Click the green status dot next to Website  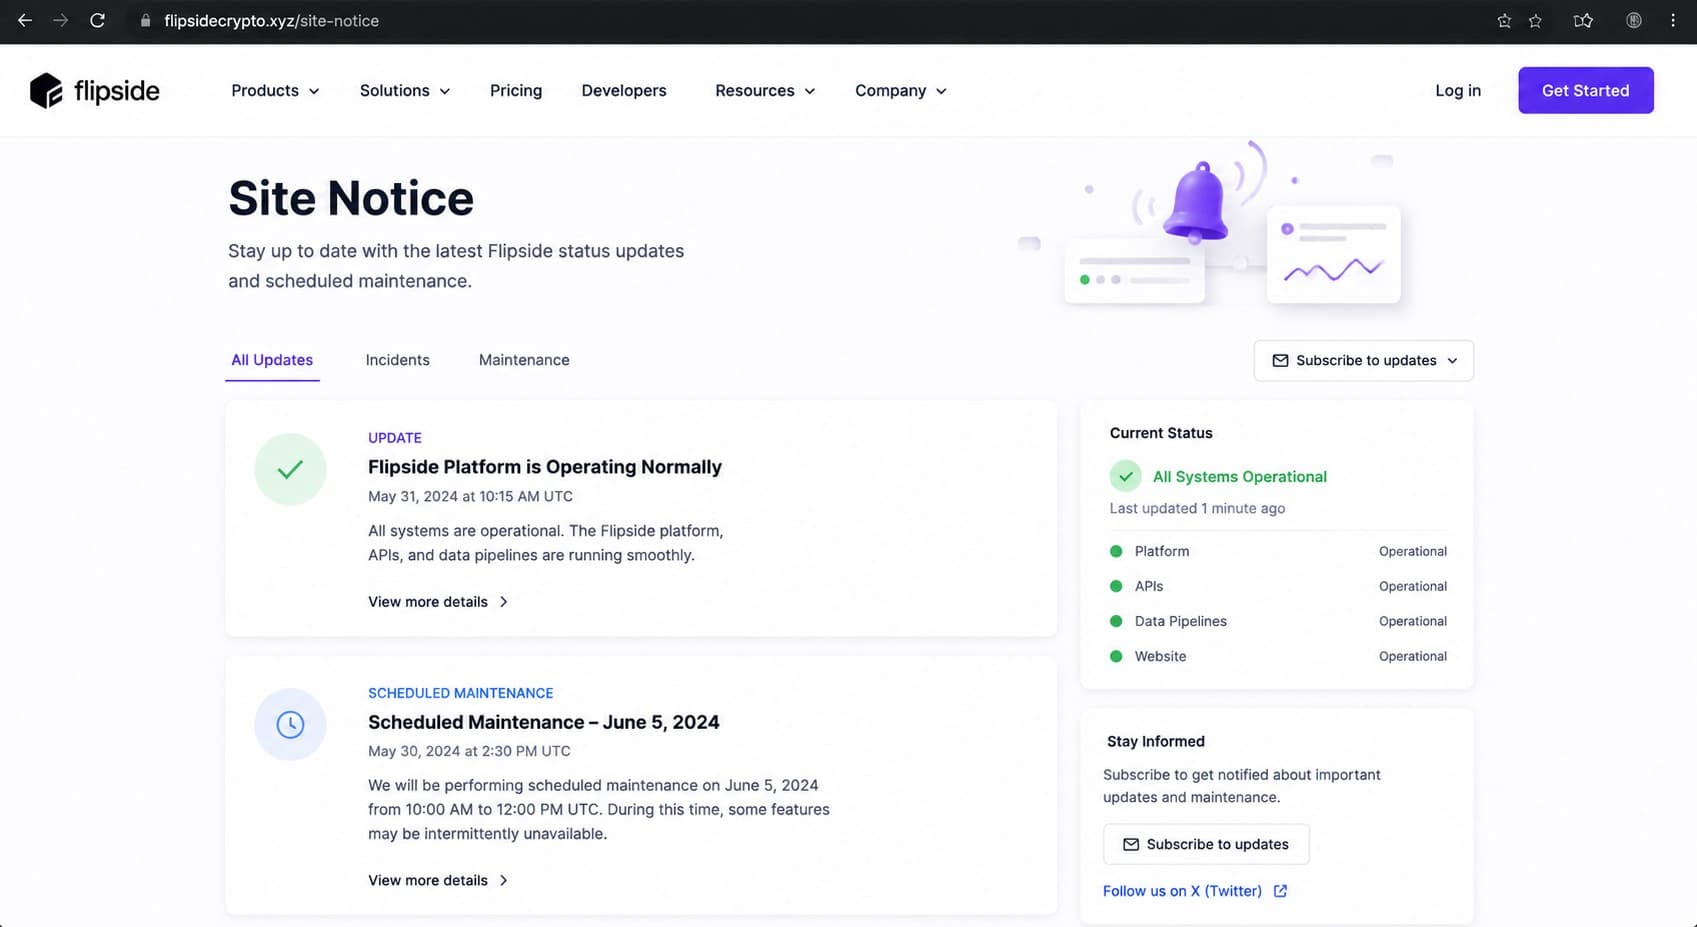(x=1116, y=656)
